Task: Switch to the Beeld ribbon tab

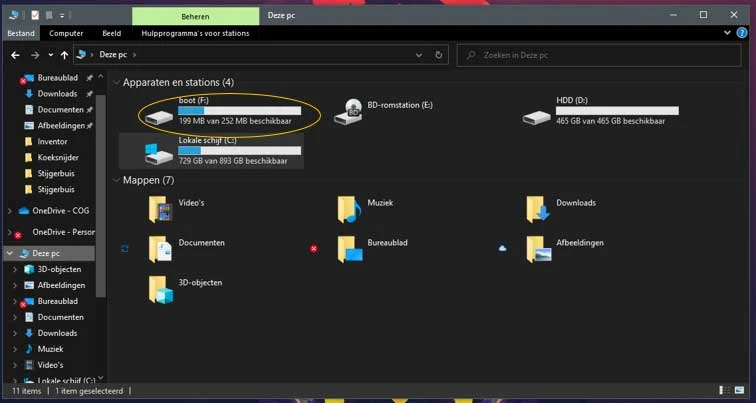Action: coord(111,33)
